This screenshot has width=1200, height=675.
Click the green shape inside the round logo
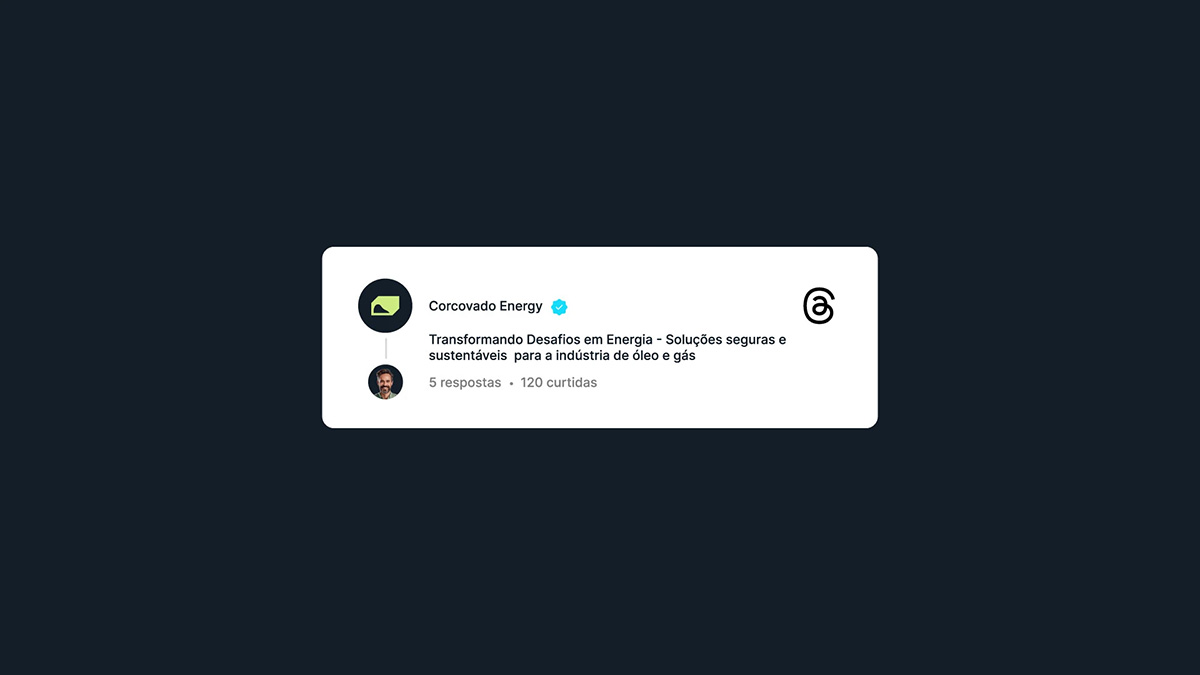(385, 306)
